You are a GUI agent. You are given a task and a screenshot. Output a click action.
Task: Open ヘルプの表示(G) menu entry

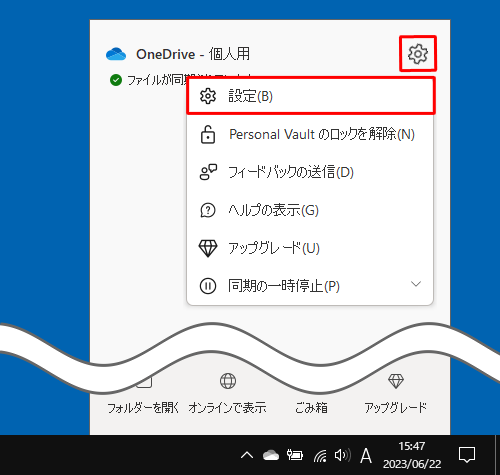pyautogui.click(x=310, y=210)
